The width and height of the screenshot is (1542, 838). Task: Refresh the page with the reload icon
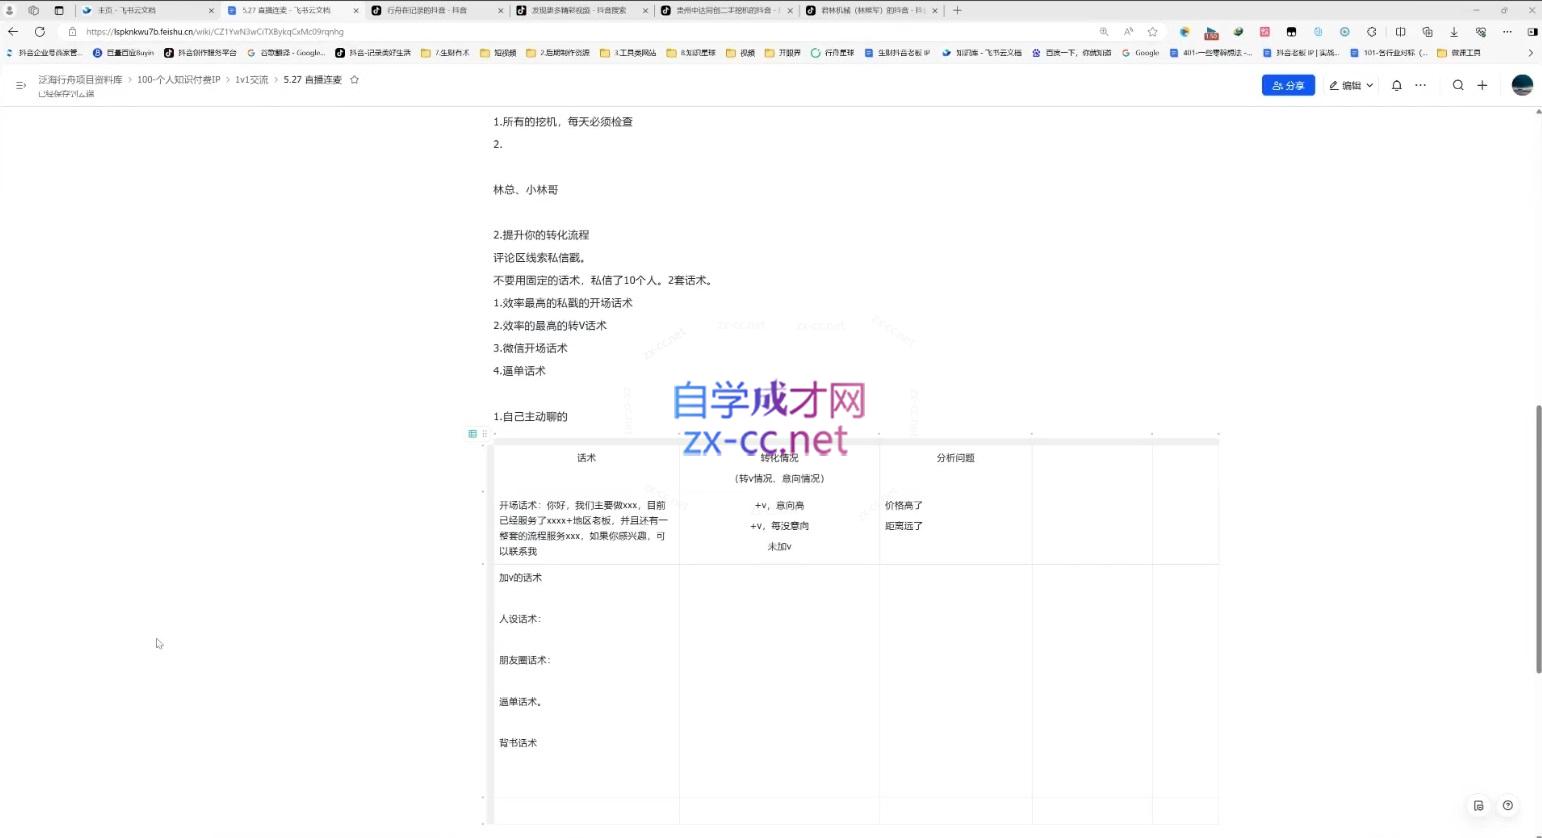tap(39, 31)
